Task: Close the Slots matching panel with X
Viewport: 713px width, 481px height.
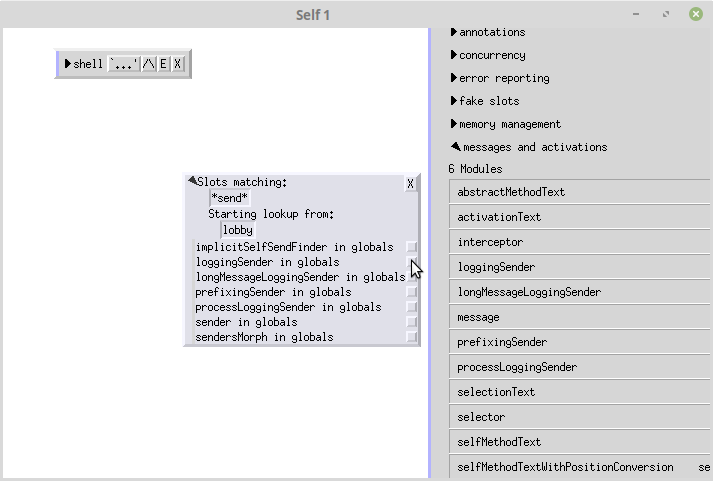Action: tap(410, 183)
